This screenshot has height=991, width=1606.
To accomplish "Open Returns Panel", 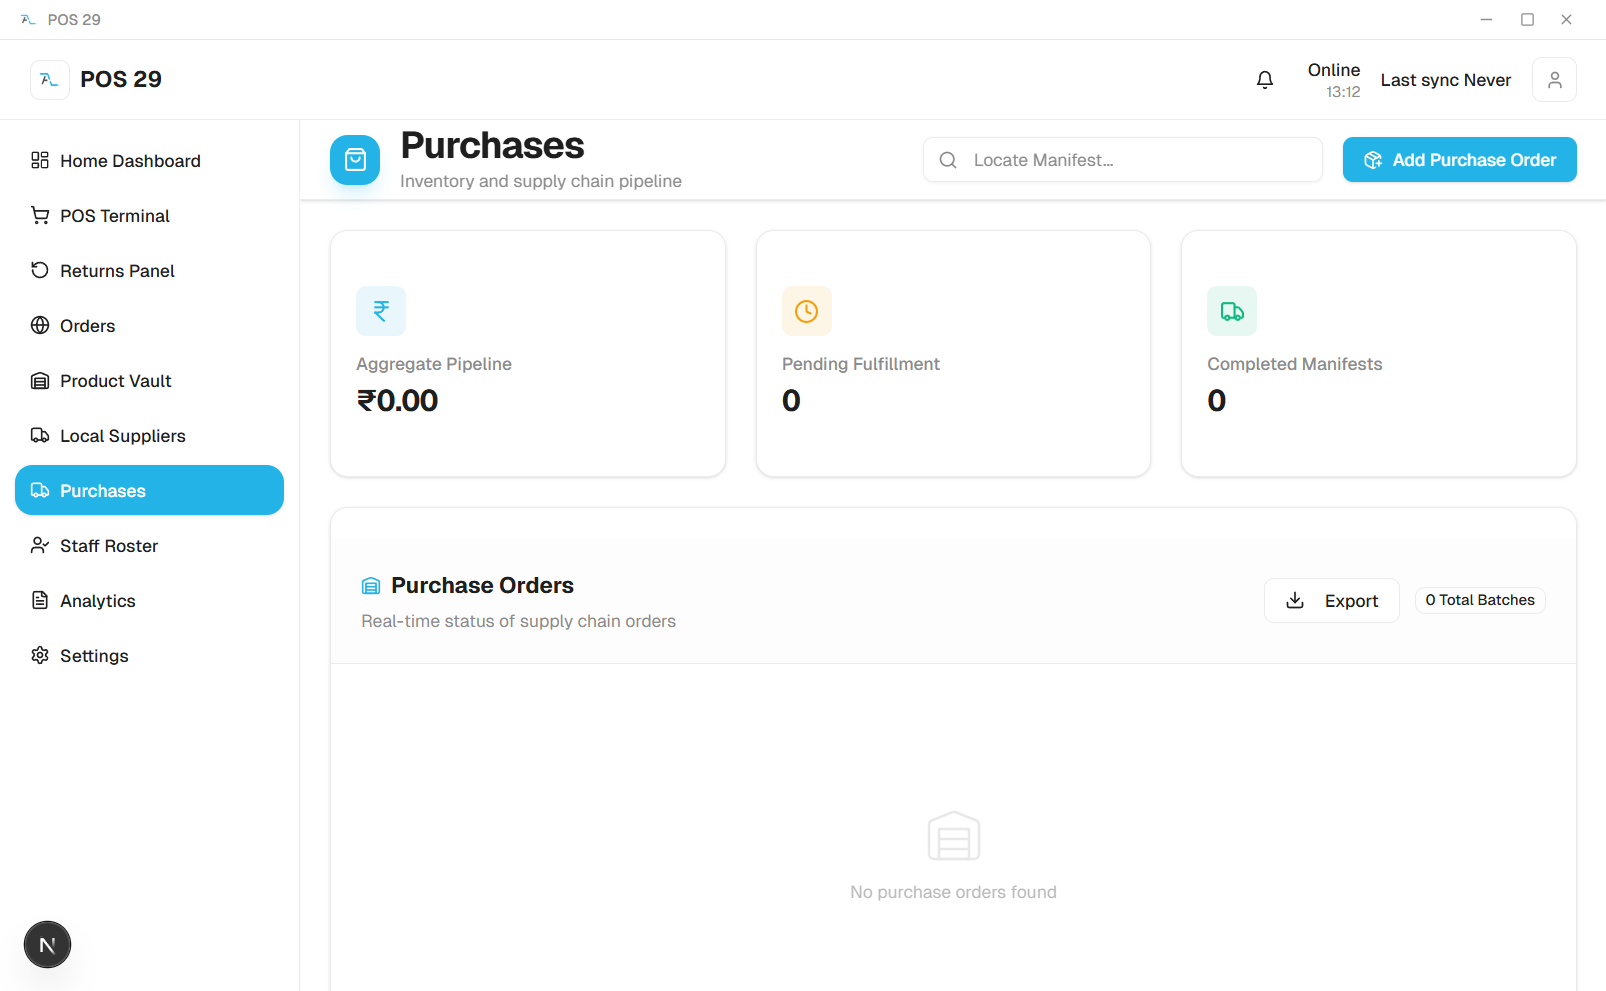I will tap(149, 270).
